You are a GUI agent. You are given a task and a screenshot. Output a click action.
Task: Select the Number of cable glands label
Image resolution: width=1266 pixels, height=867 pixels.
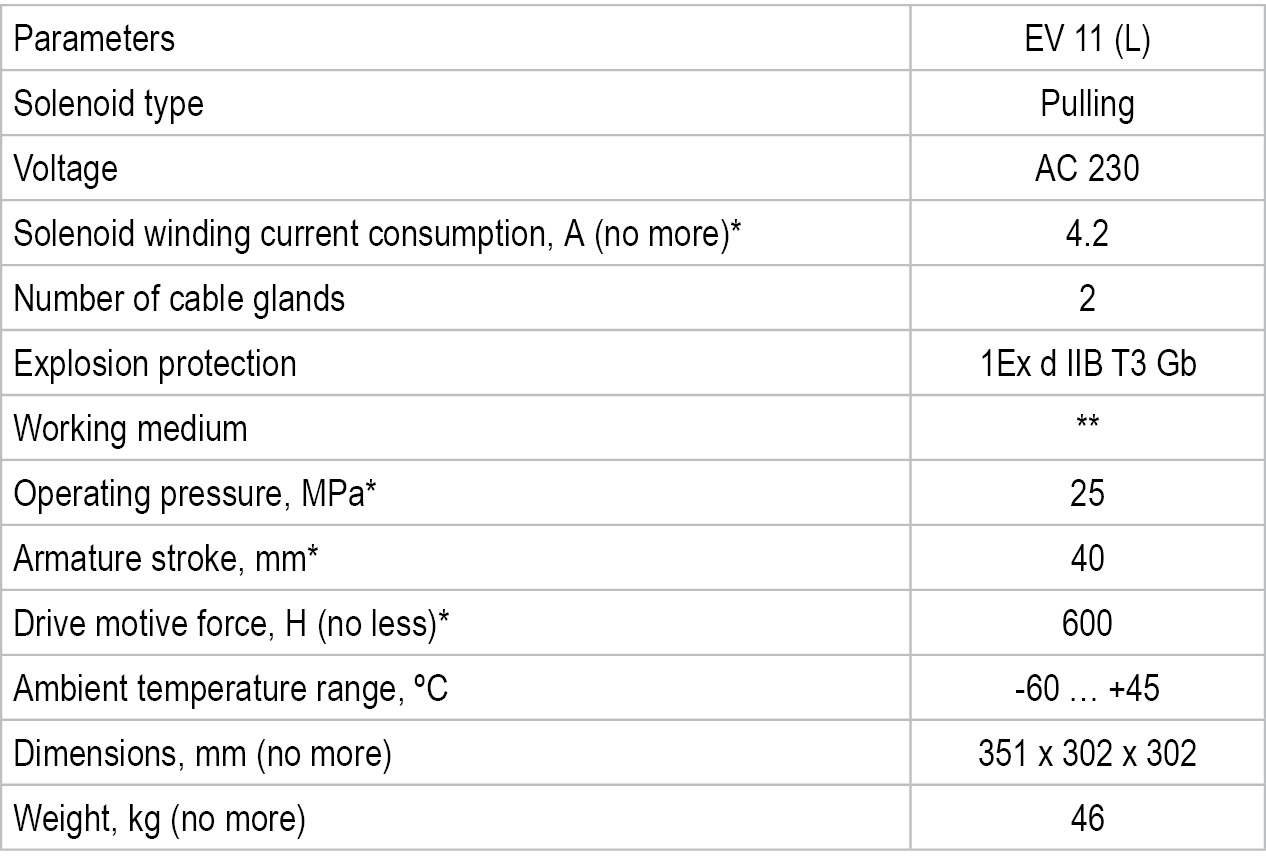point(179,299)
